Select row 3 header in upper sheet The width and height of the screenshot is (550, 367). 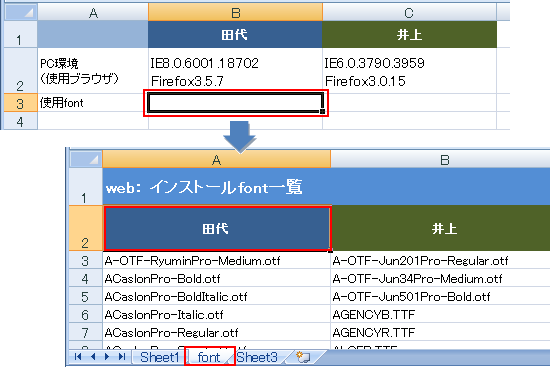coord(20,103)
